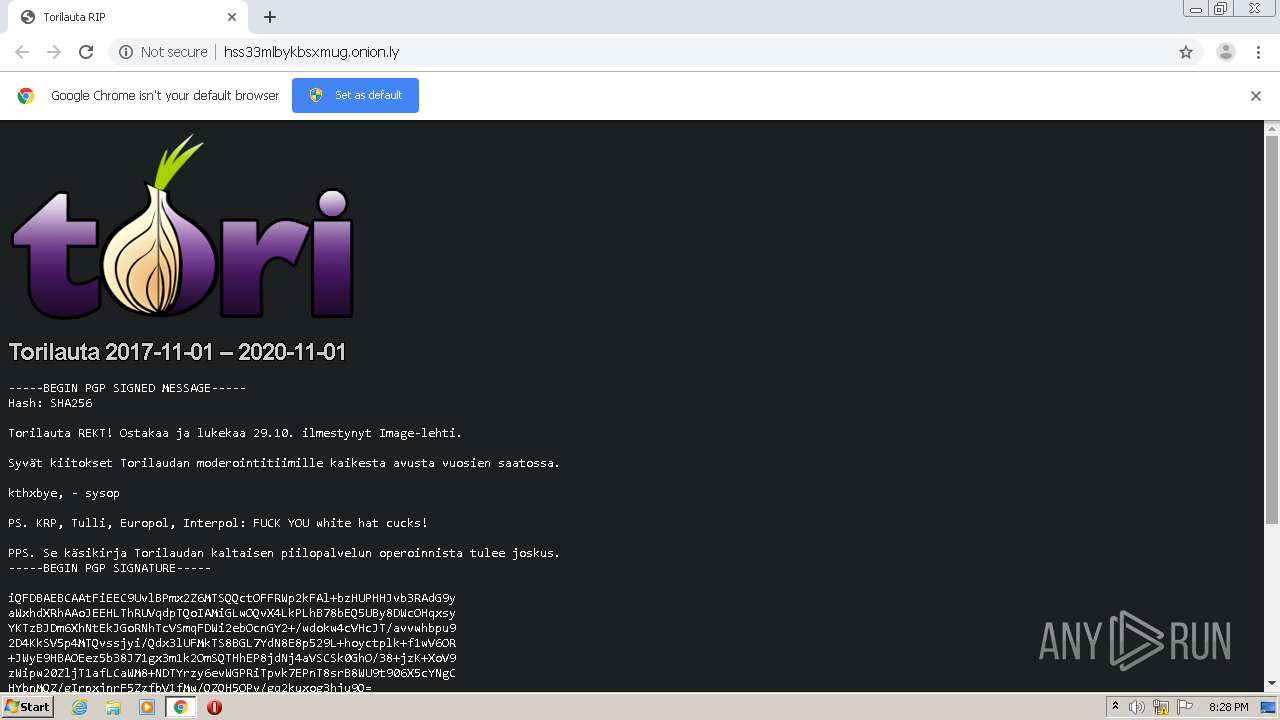Reload the page with refresh icon
1280x720 pixels.
click(86, 52)
